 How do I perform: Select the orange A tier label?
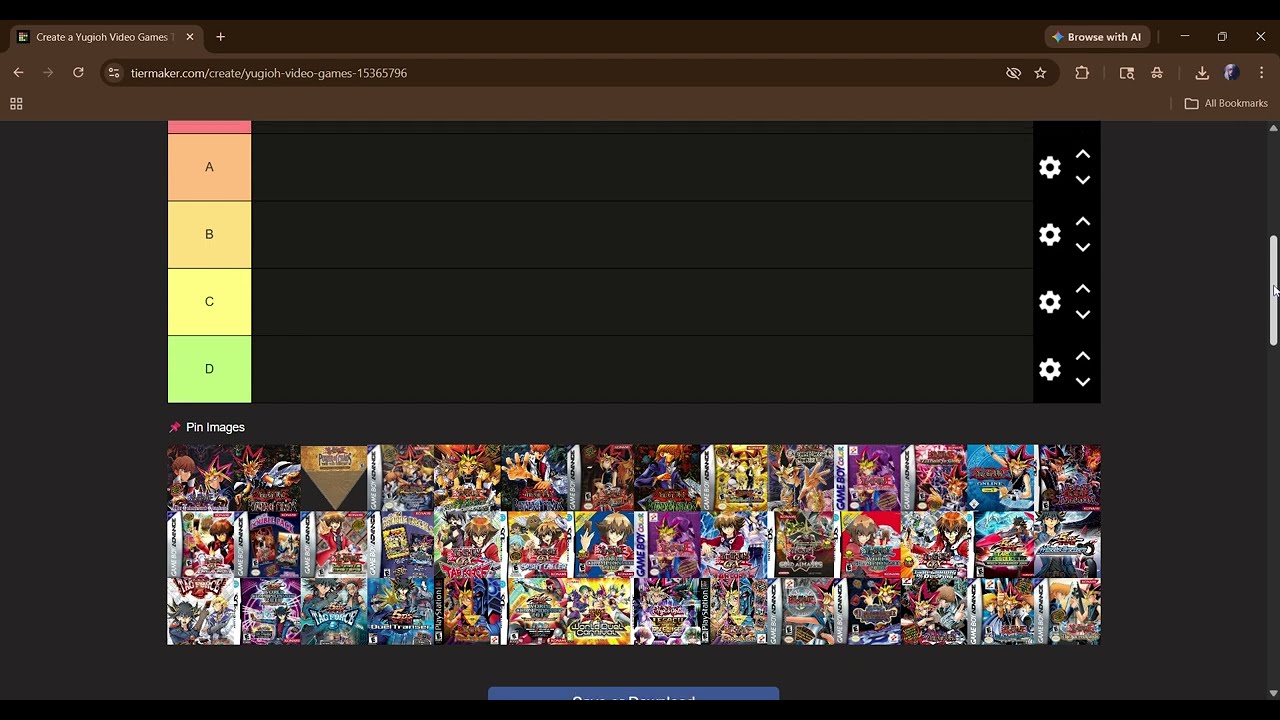pos(209,167)
